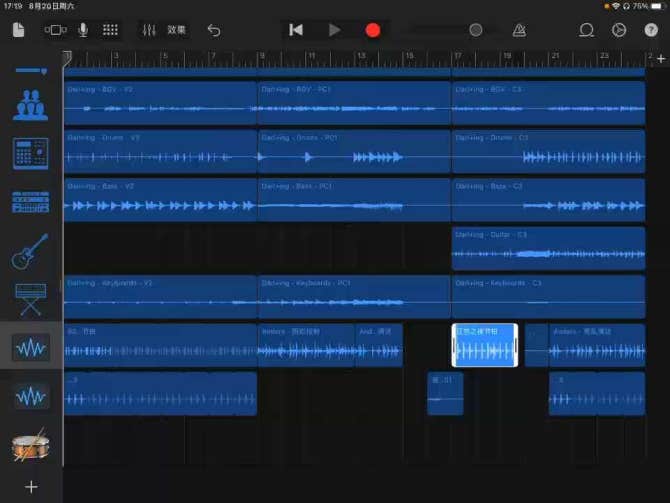The image size is (670, 503).
Task: Select the acoustic guitar track header
Action: pyautogui.click(x=30, y=250)
